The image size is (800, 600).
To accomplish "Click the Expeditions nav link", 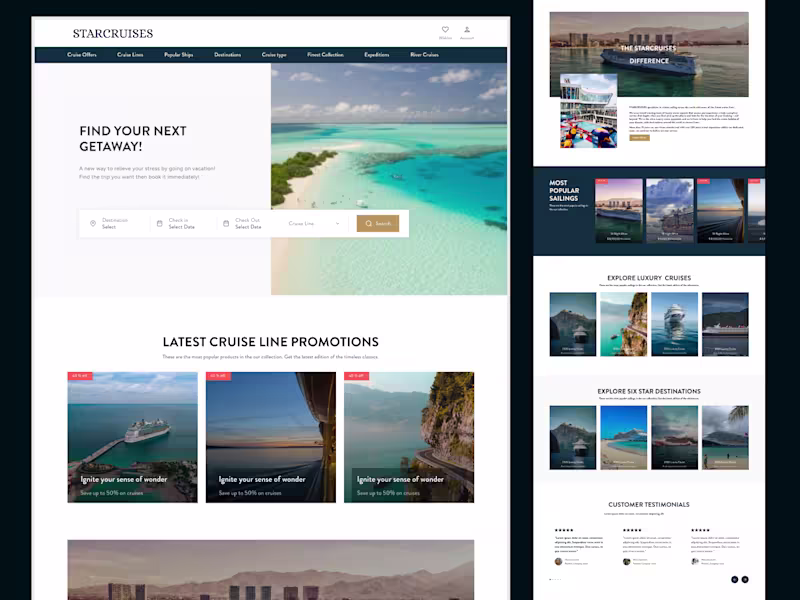I will pyautogui.click(x=375, y=55).
